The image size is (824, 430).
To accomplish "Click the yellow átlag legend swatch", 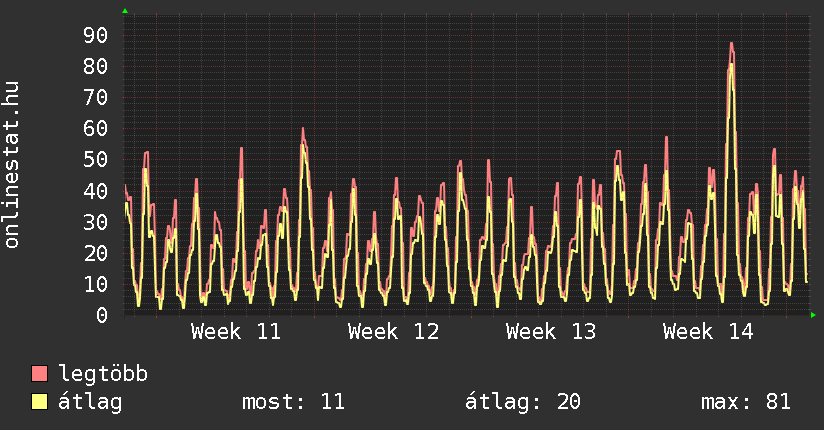I will click(x=40, y=402).
